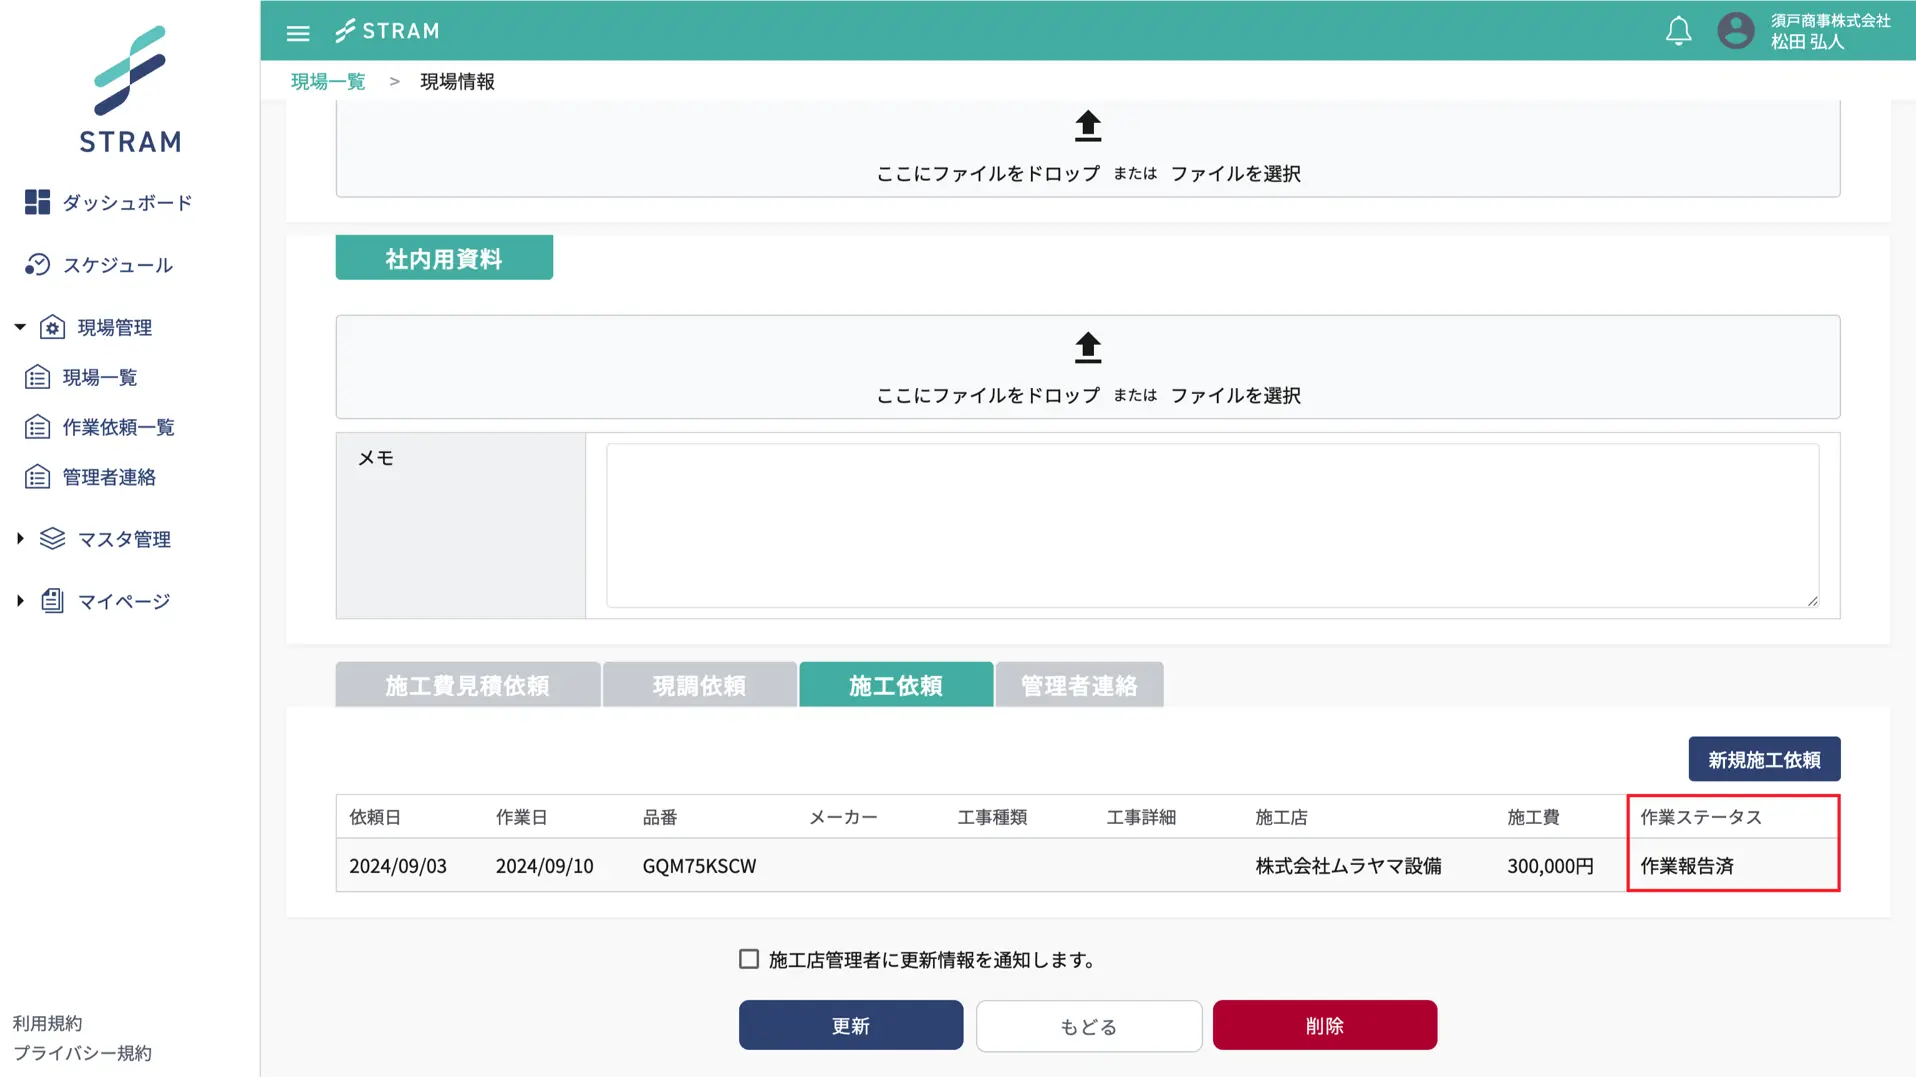Click the 現場管理 gear icon

[x=53, y=326]
